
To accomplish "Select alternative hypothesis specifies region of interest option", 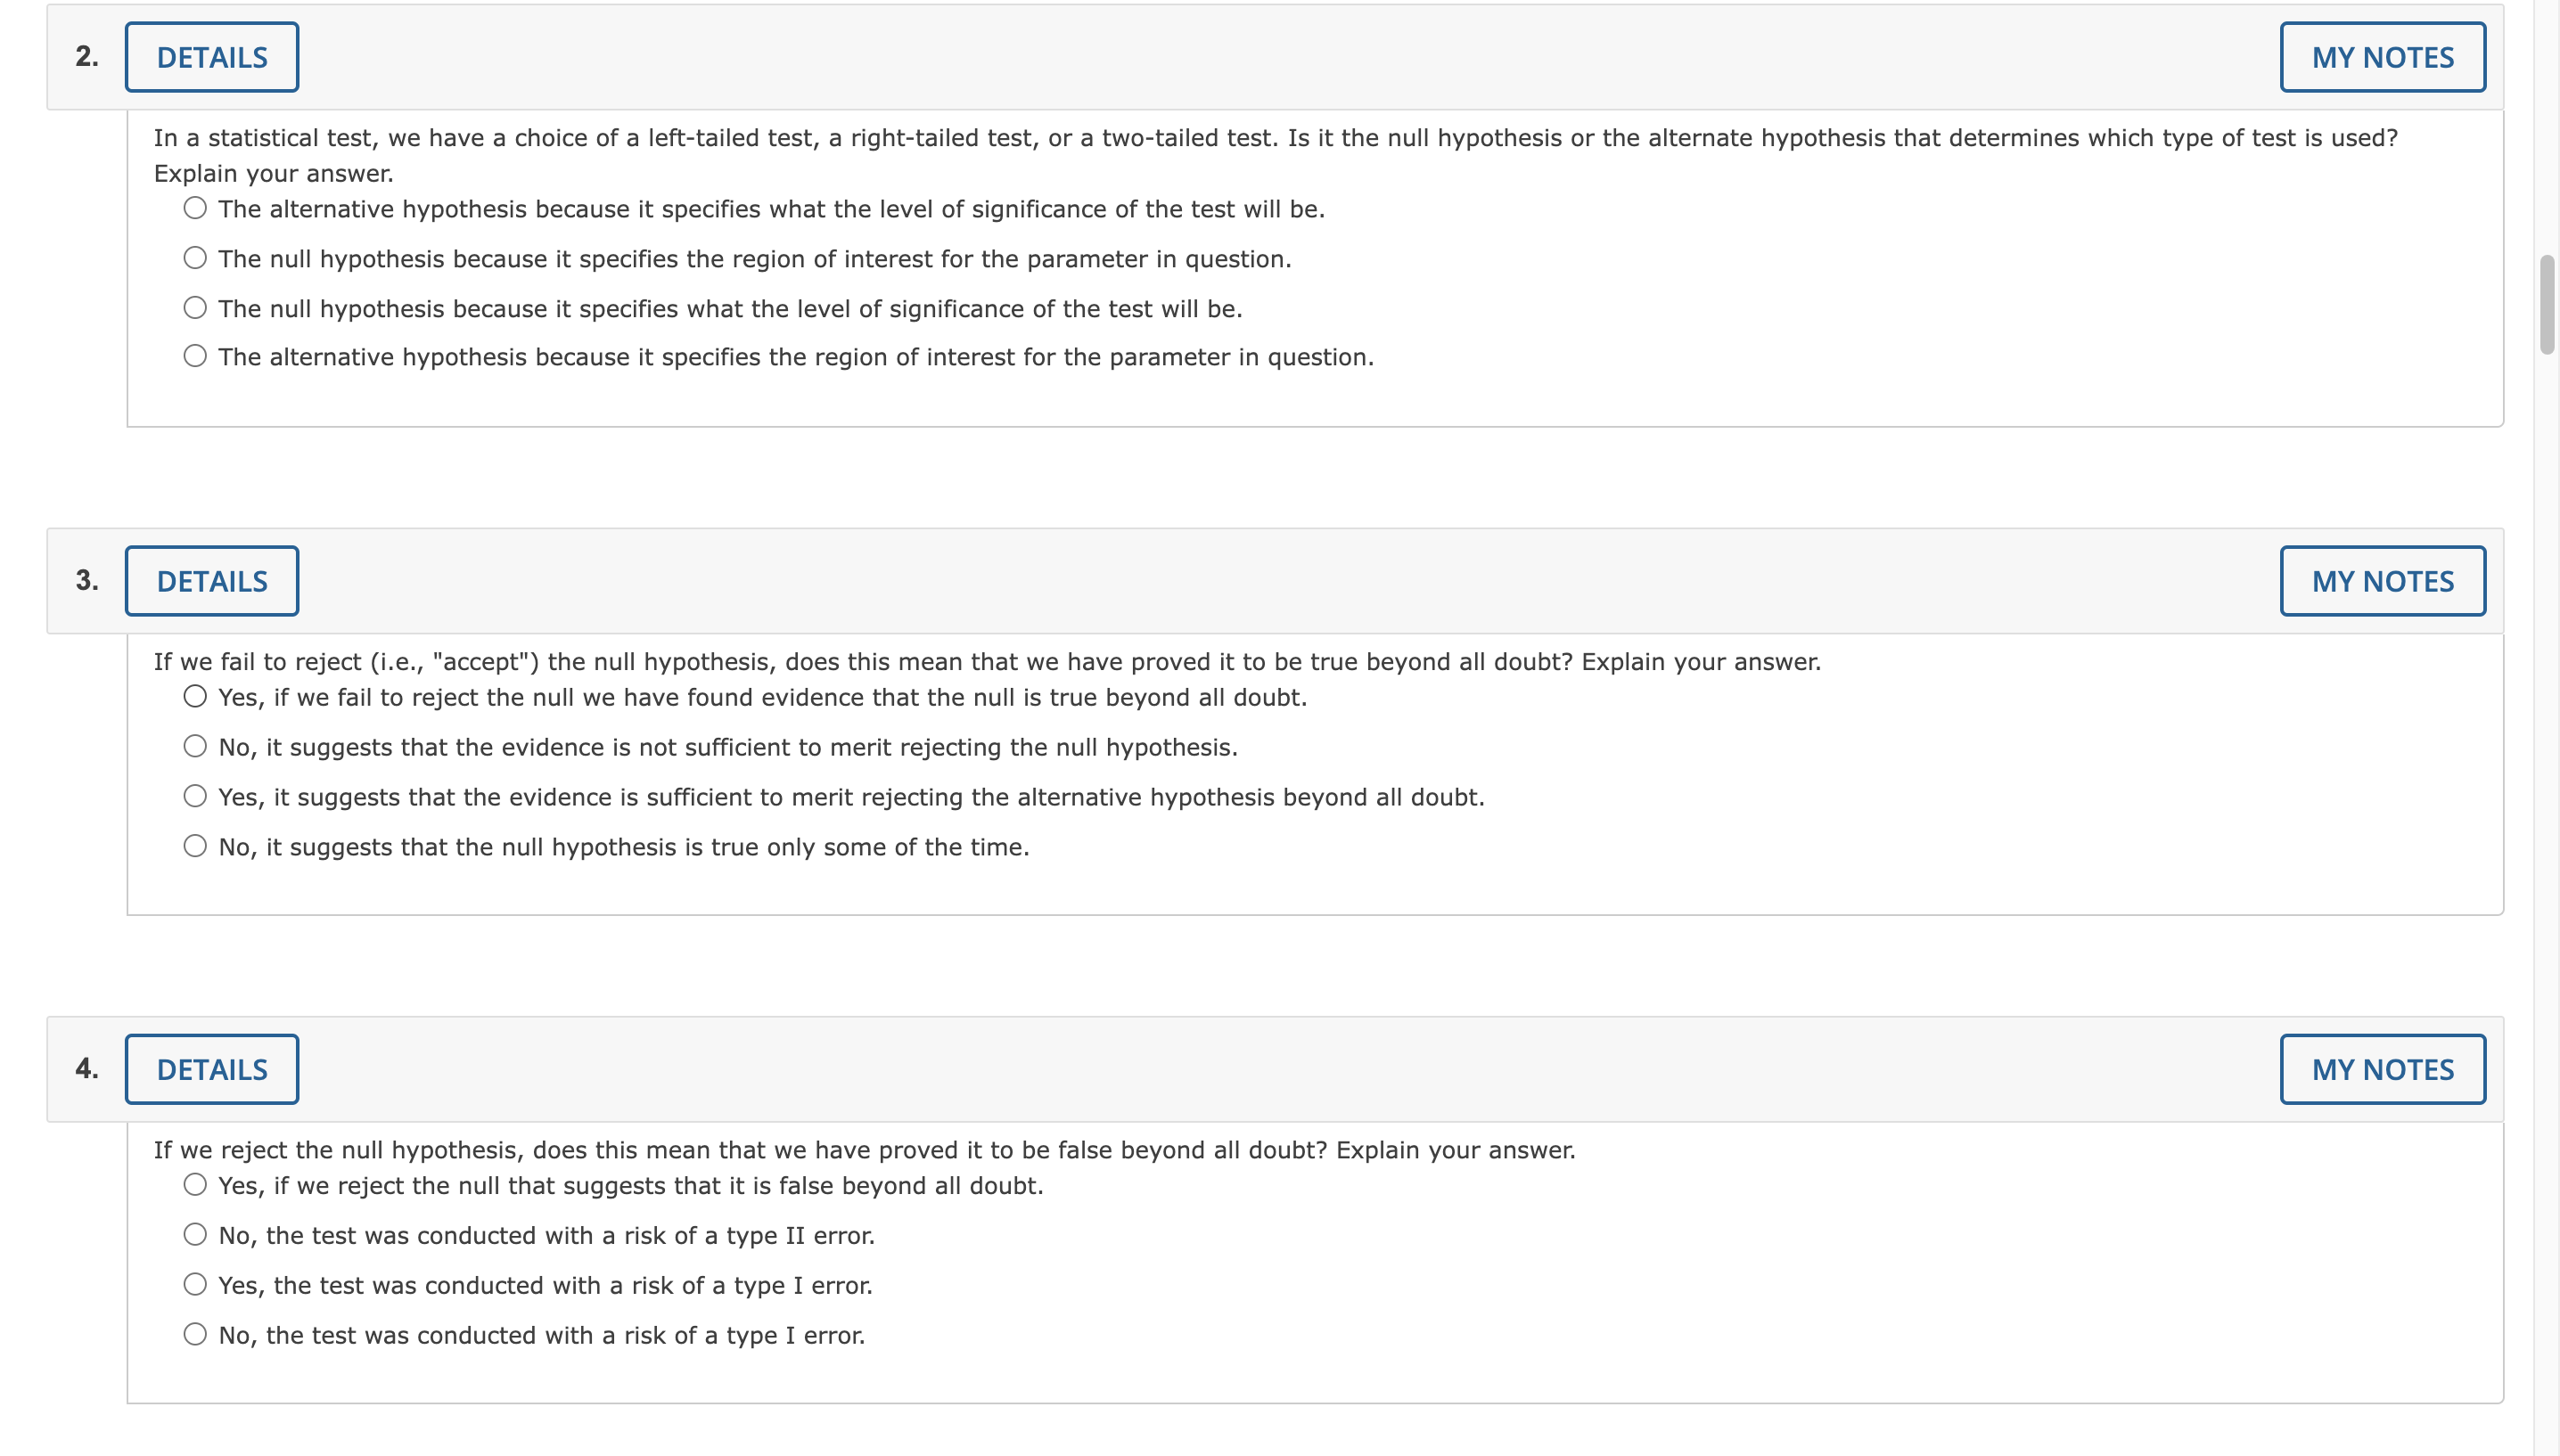I will point(195,355).
